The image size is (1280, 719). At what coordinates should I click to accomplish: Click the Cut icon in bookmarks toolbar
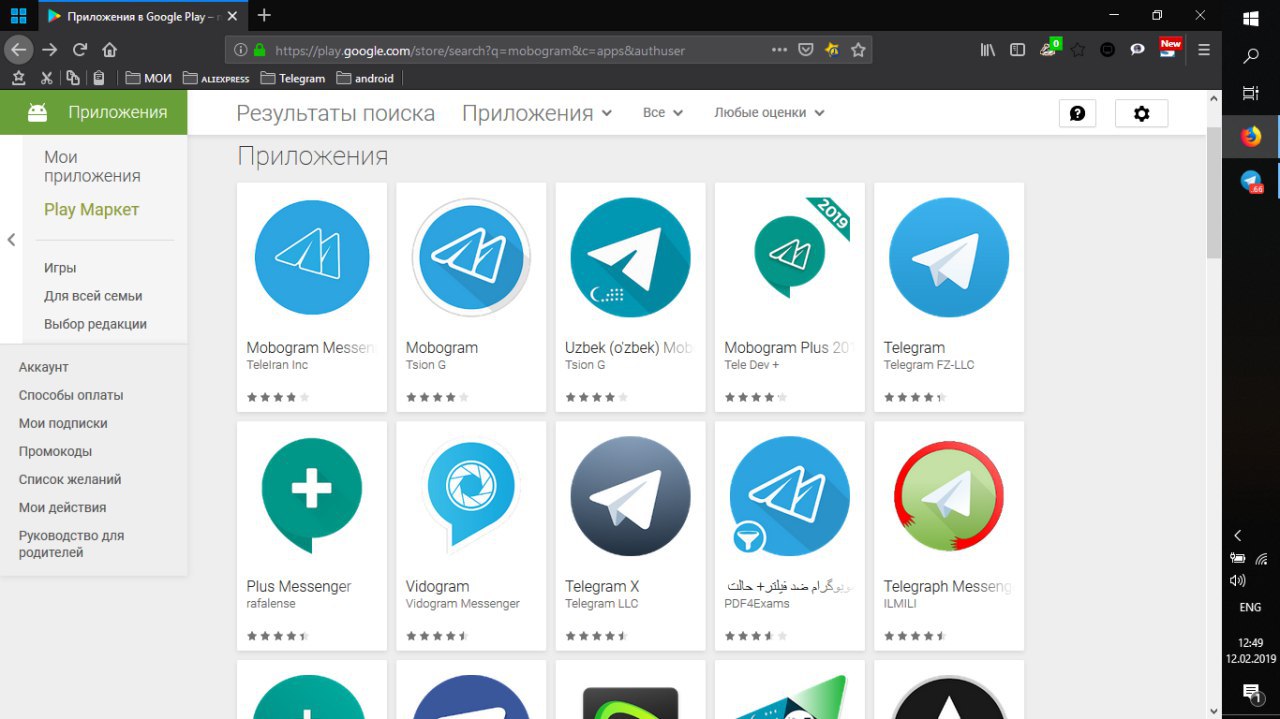pyautogui.click(x=45, y=78)
